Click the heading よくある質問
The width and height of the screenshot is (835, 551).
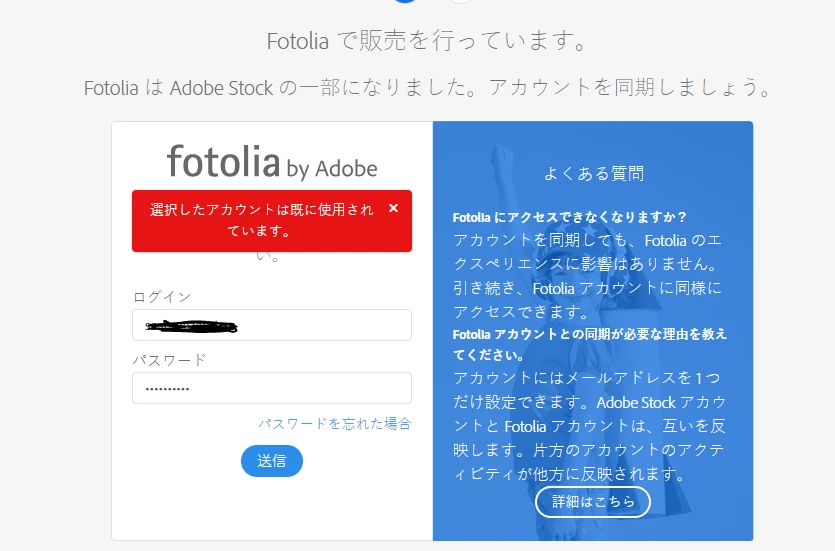pos(593,174)
